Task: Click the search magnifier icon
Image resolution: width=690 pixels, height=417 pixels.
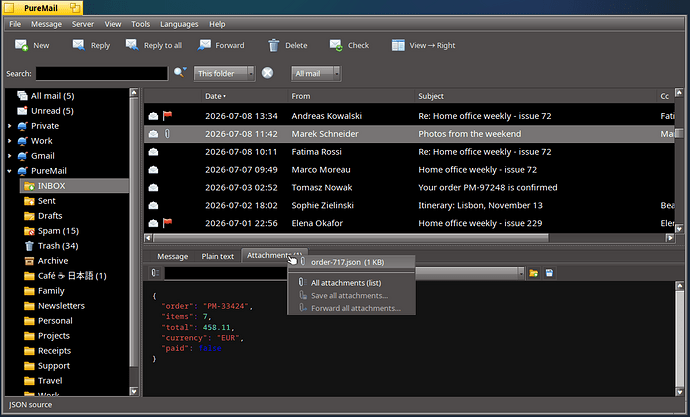Action: point(180,73)
